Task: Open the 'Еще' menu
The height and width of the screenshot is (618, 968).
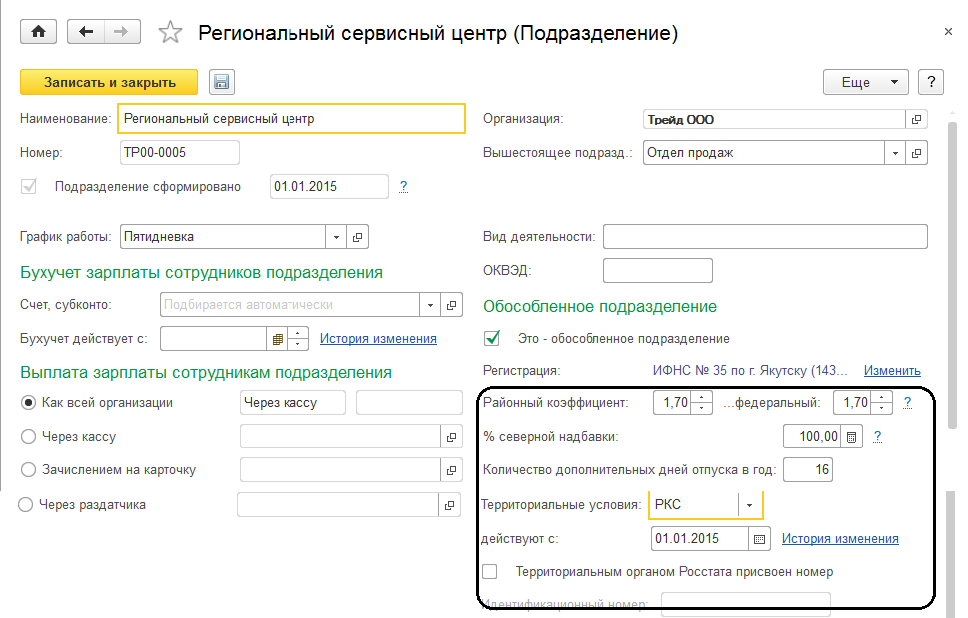Action: [x=865, y=82]
